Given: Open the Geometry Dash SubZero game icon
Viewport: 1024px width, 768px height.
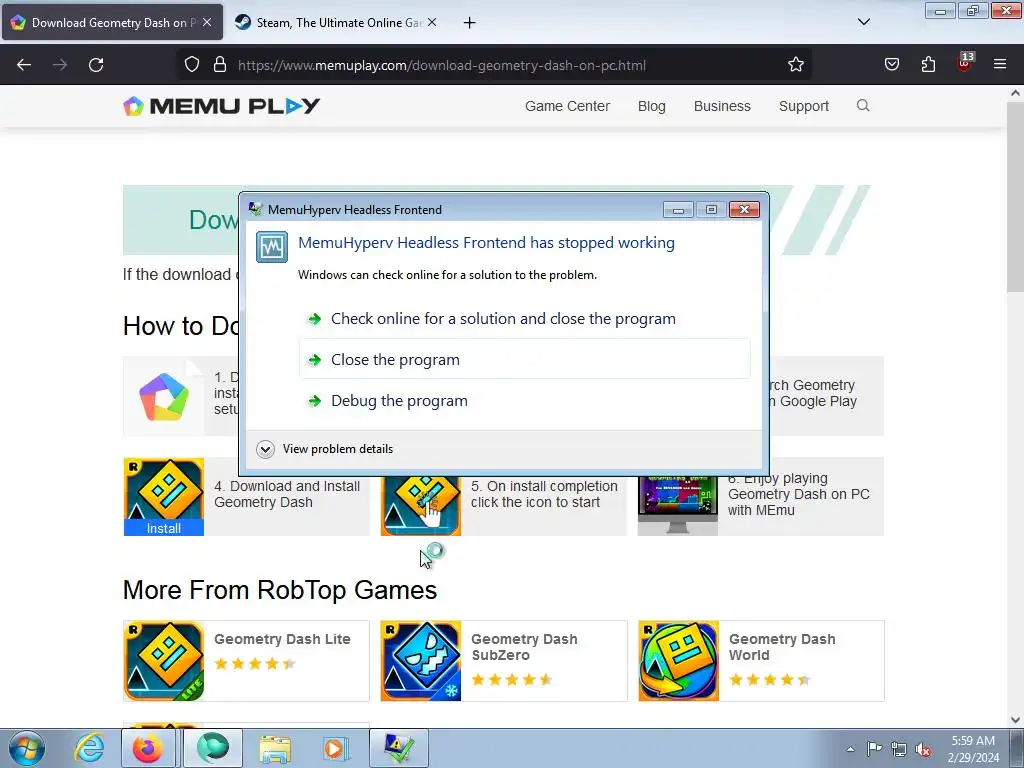Looking at the screenshot, I should coord(421,661).
